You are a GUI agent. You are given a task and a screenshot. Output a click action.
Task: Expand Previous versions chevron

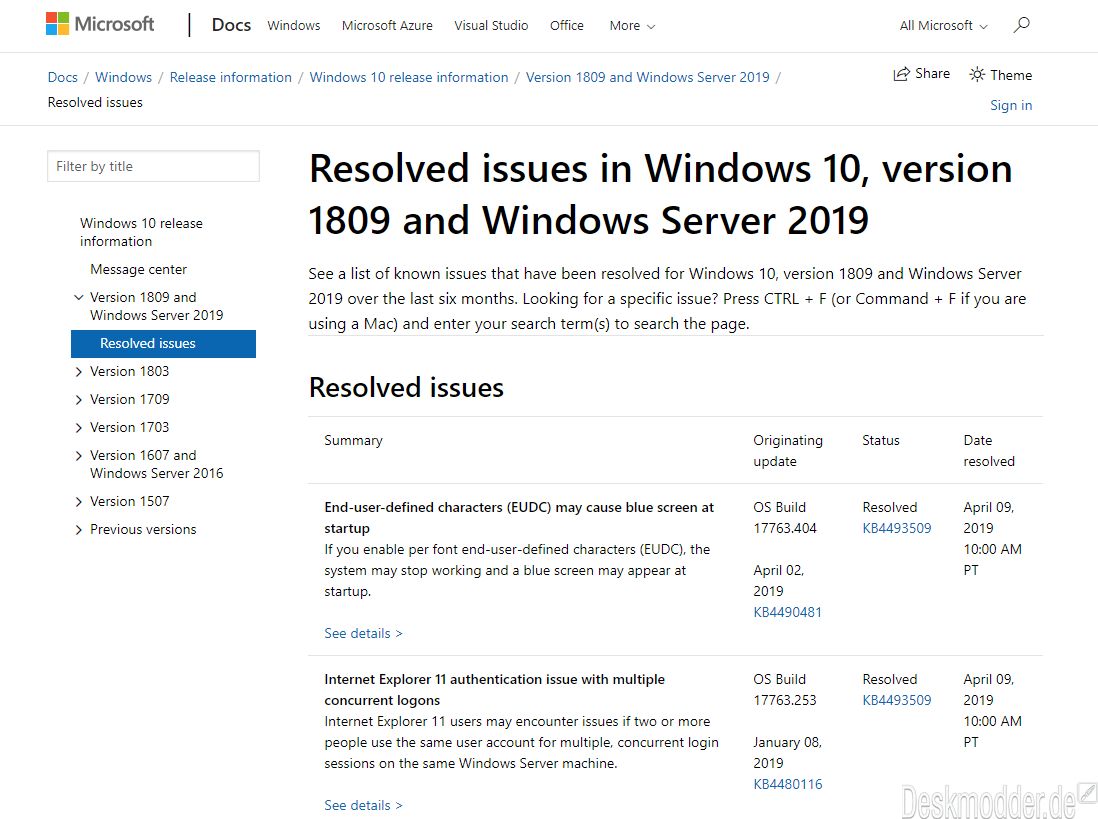click(78, 530)
